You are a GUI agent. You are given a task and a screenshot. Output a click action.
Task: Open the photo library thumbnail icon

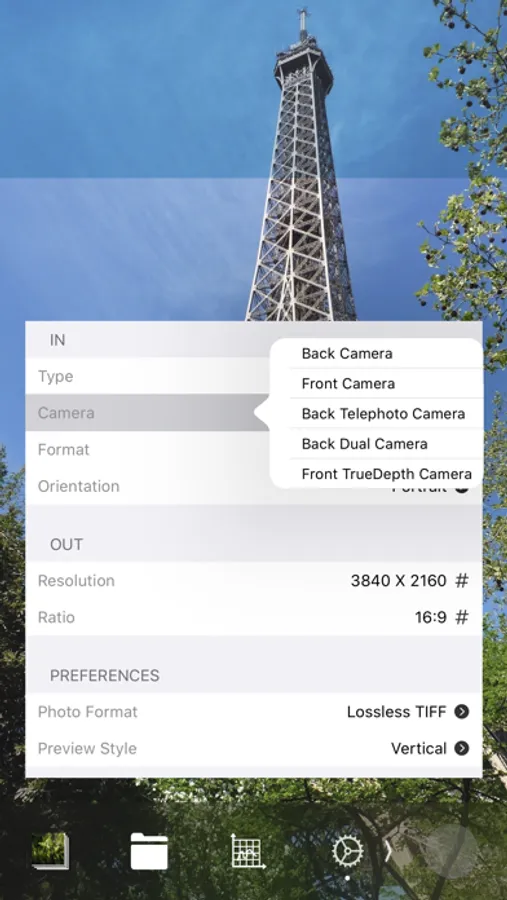click(51, 852)
